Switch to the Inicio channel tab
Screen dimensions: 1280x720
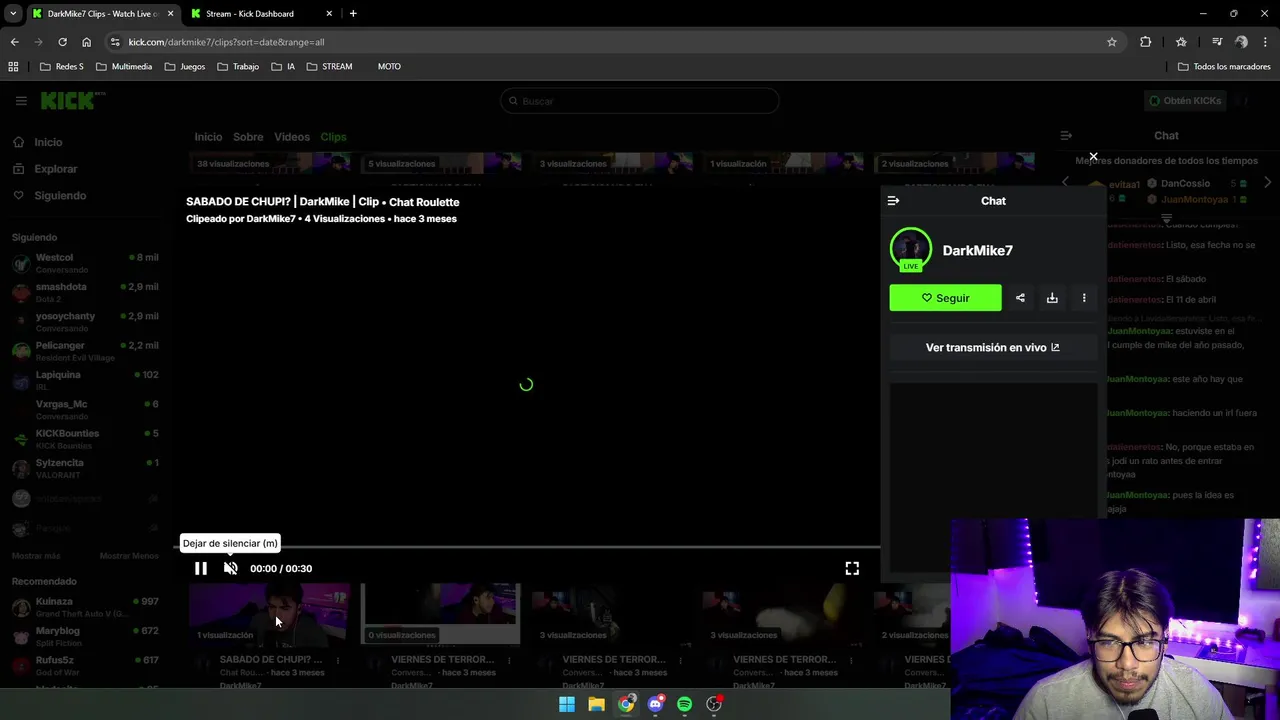[208, 137]
